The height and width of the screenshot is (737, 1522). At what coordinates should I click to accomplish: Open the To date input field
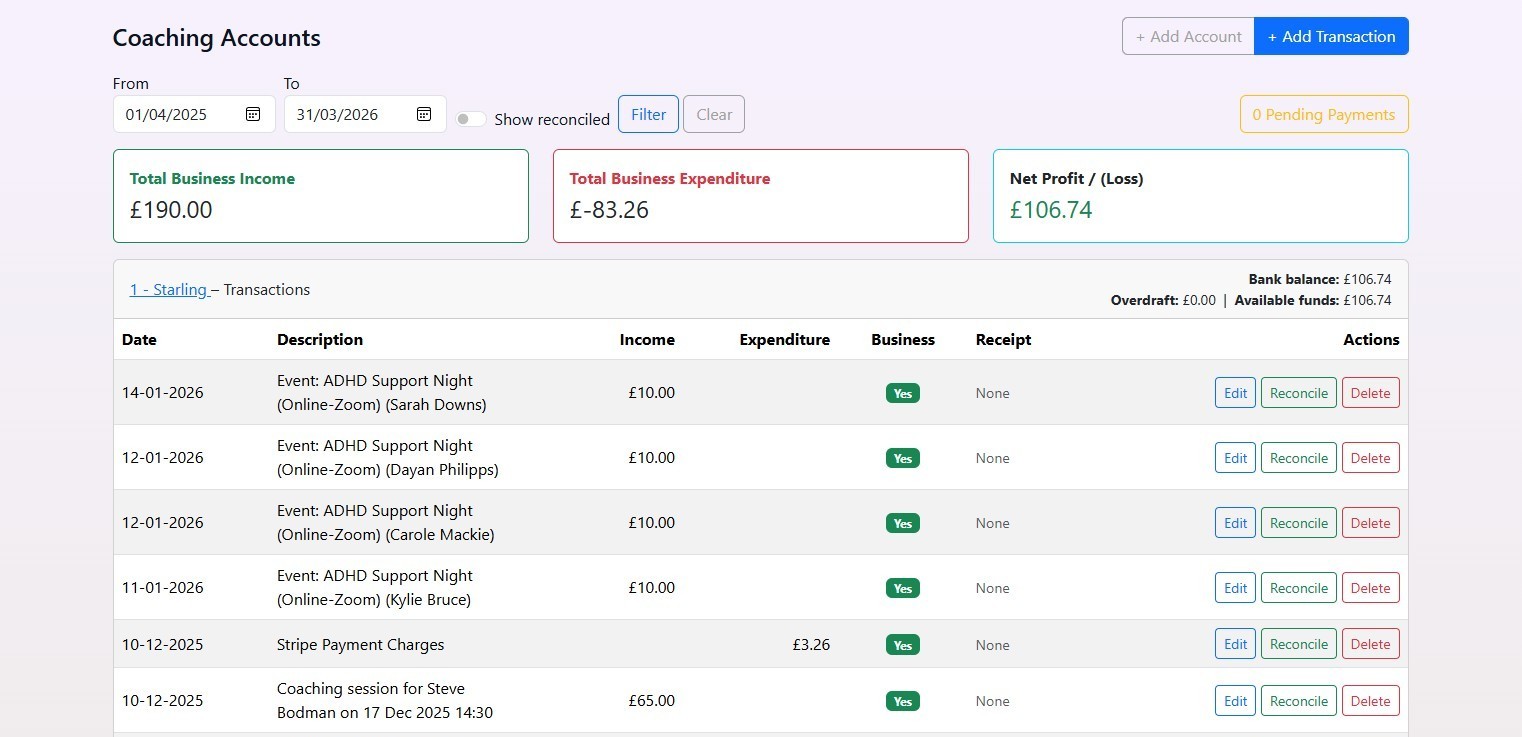tap(350, 114)
